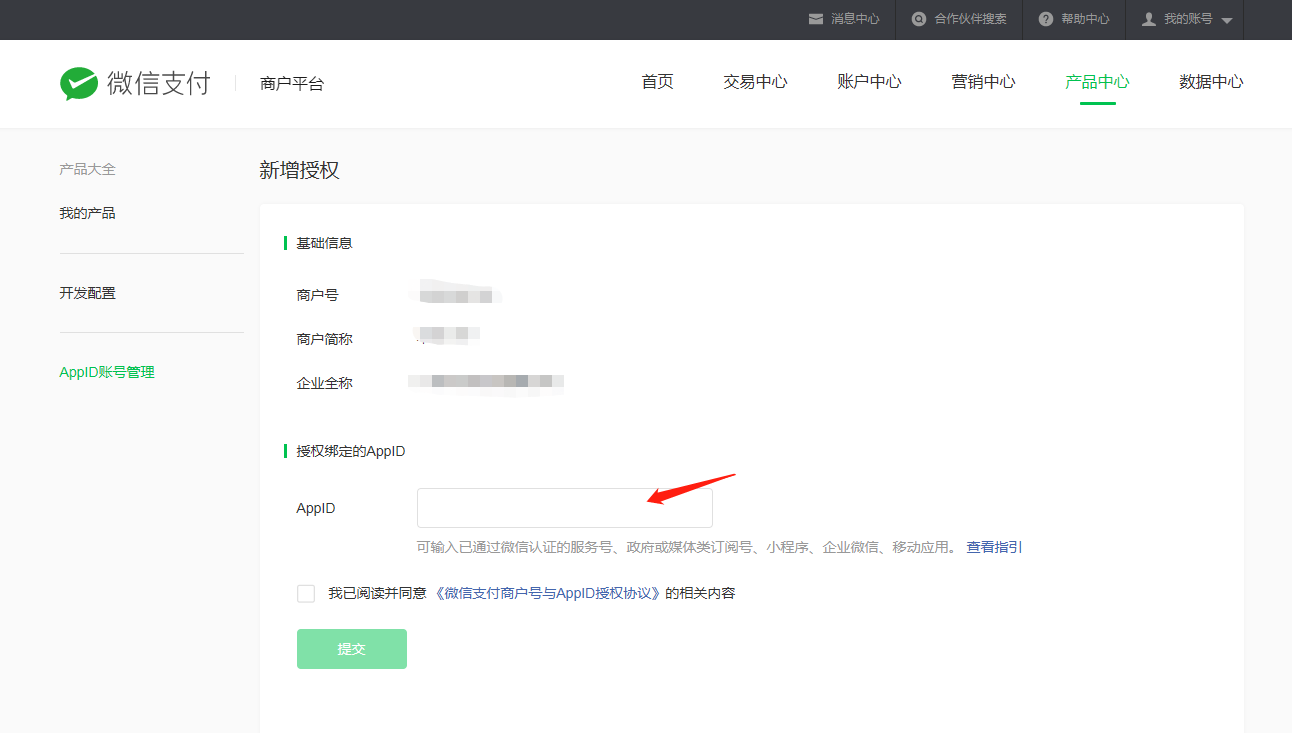Open 帮助中心 in top bar
This screenshot has height=733, width=1292.
[1085, 19]
